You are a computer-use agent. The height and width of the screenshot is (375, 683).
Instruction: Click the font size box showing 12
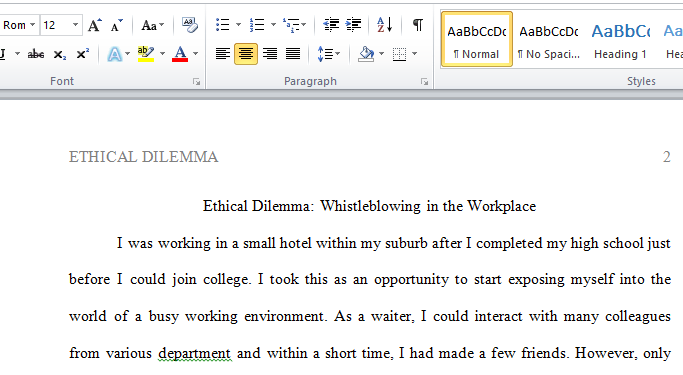click(x=55, y=25)
